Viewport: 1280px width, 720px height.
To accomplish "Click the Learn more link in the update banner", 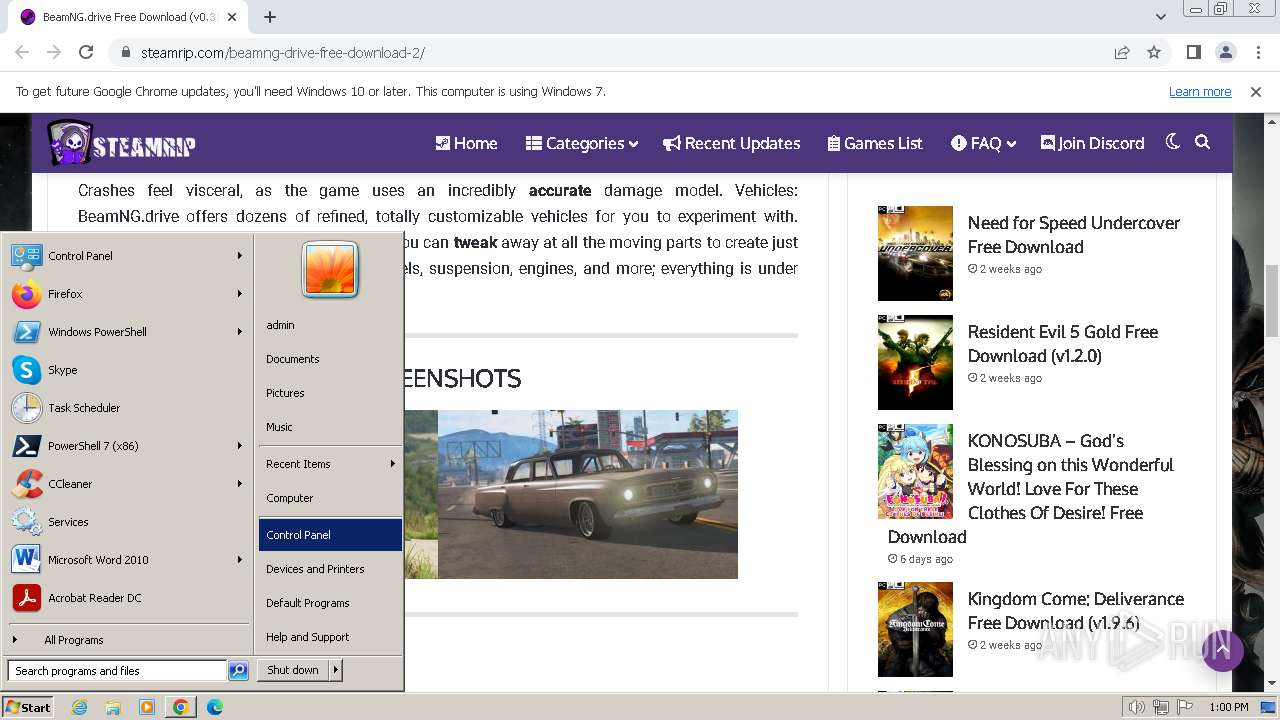I will pyautogui.click(x=1200, y=91).
